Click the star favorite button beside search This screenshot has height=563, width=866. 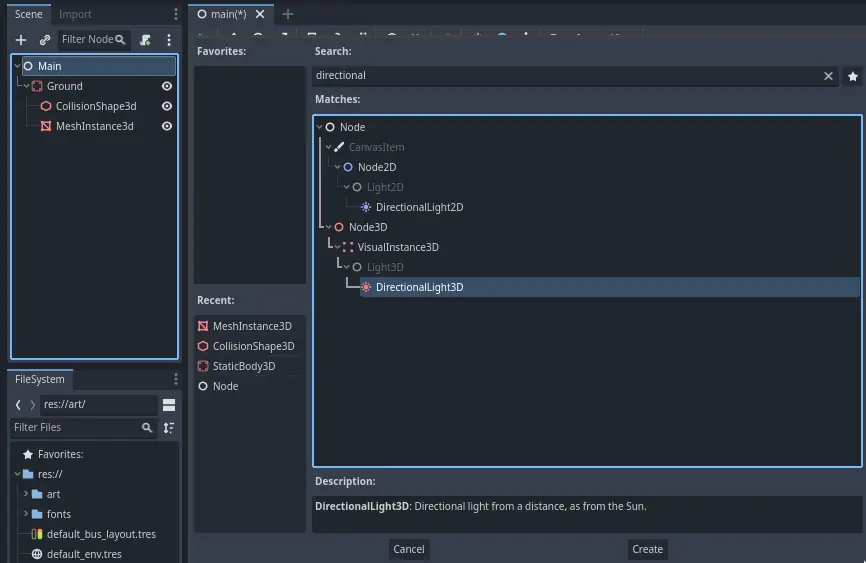click(853, 76)
